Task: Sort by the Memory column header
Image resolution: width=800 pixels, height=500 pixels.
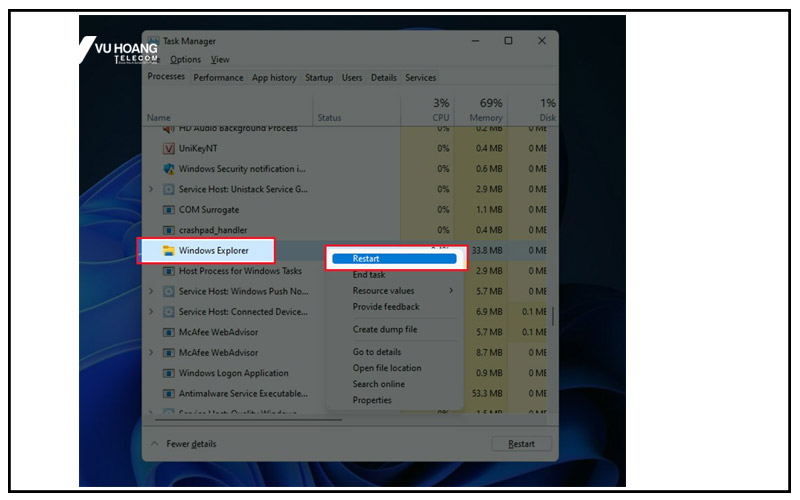Action: coord(486,118)
